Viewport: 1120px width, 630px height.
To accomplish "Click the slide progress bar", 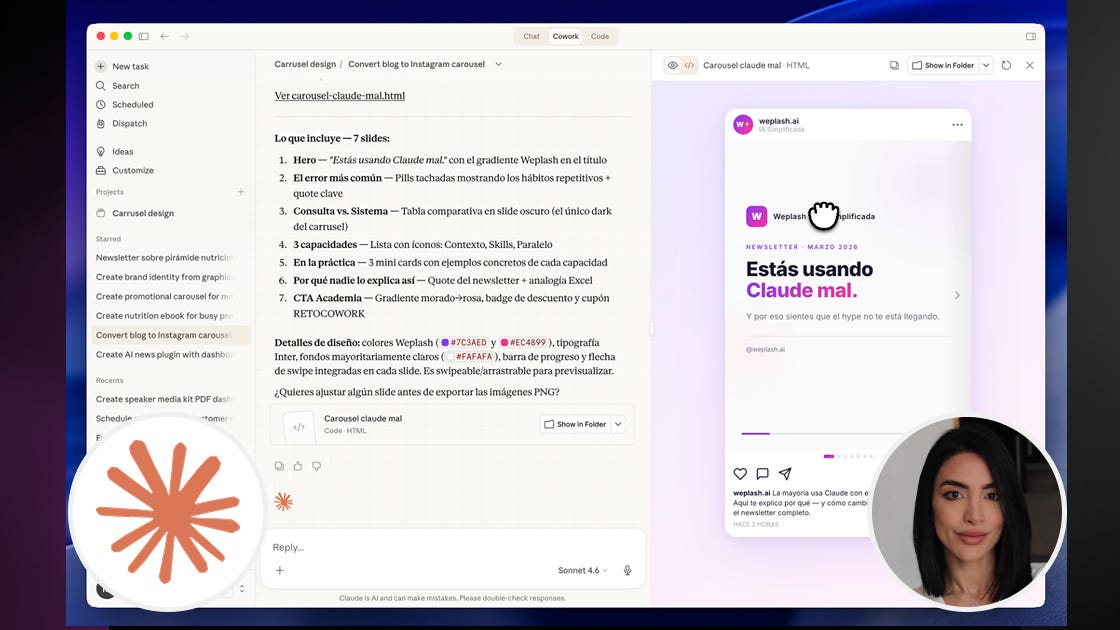I will click(824, 434).
